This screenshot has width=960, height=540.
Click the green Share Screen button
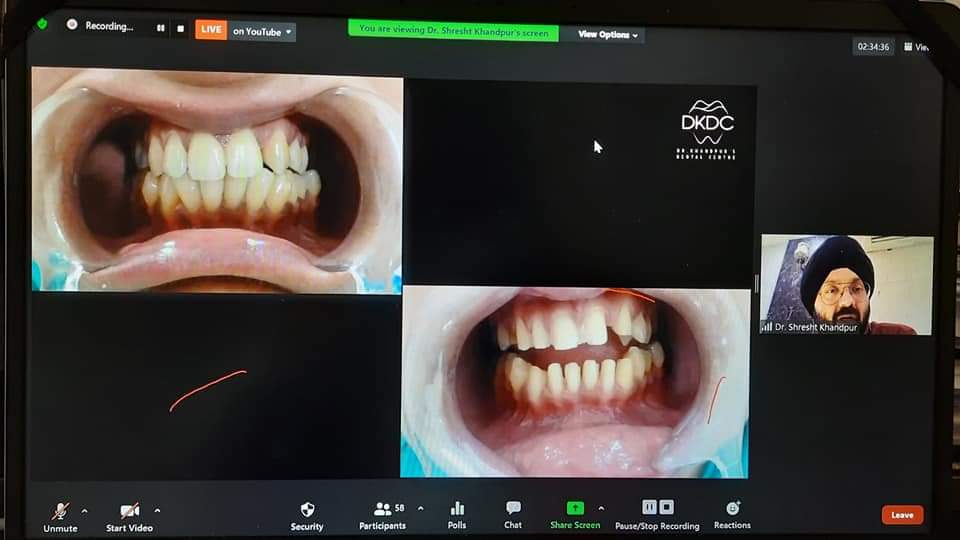[575, 515]
